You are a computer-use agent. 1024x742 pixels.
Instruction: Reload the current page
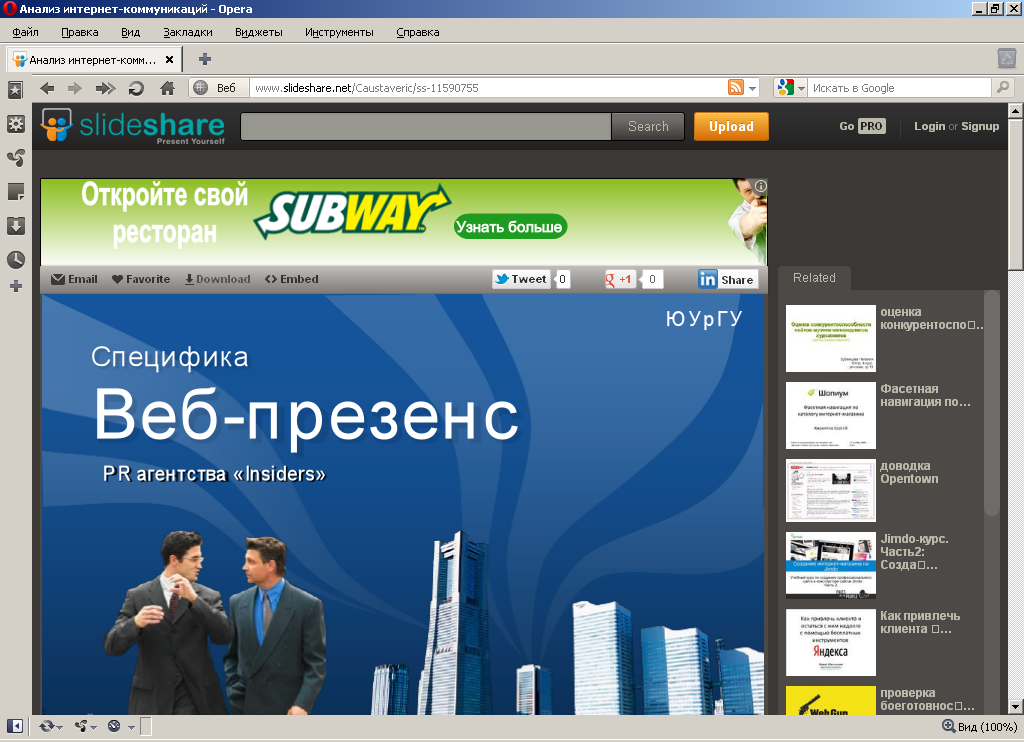pos(136,88)
